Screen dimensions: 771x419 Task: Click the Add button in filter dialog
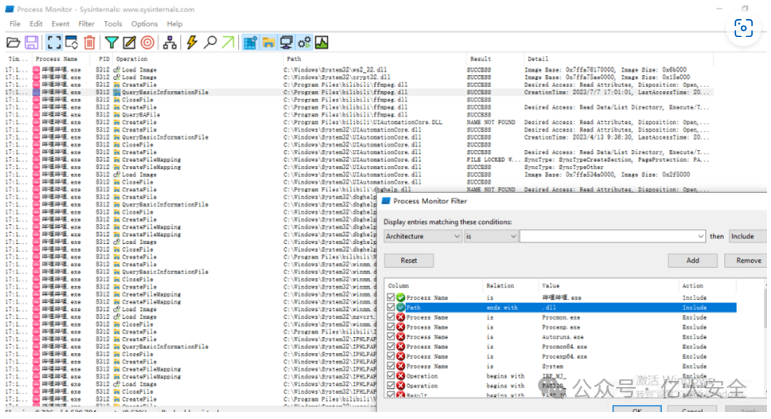(692, 260)
